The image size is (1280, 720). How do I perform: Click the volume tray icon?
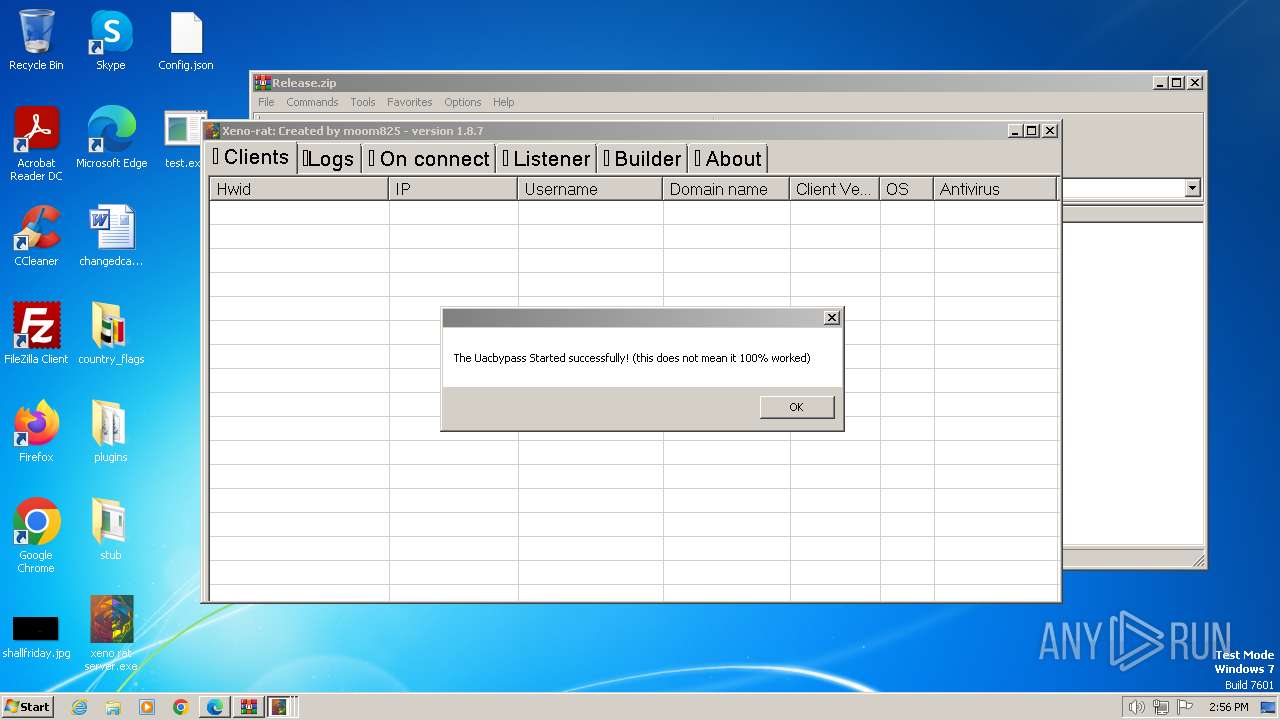click(x=1136, y=707)
